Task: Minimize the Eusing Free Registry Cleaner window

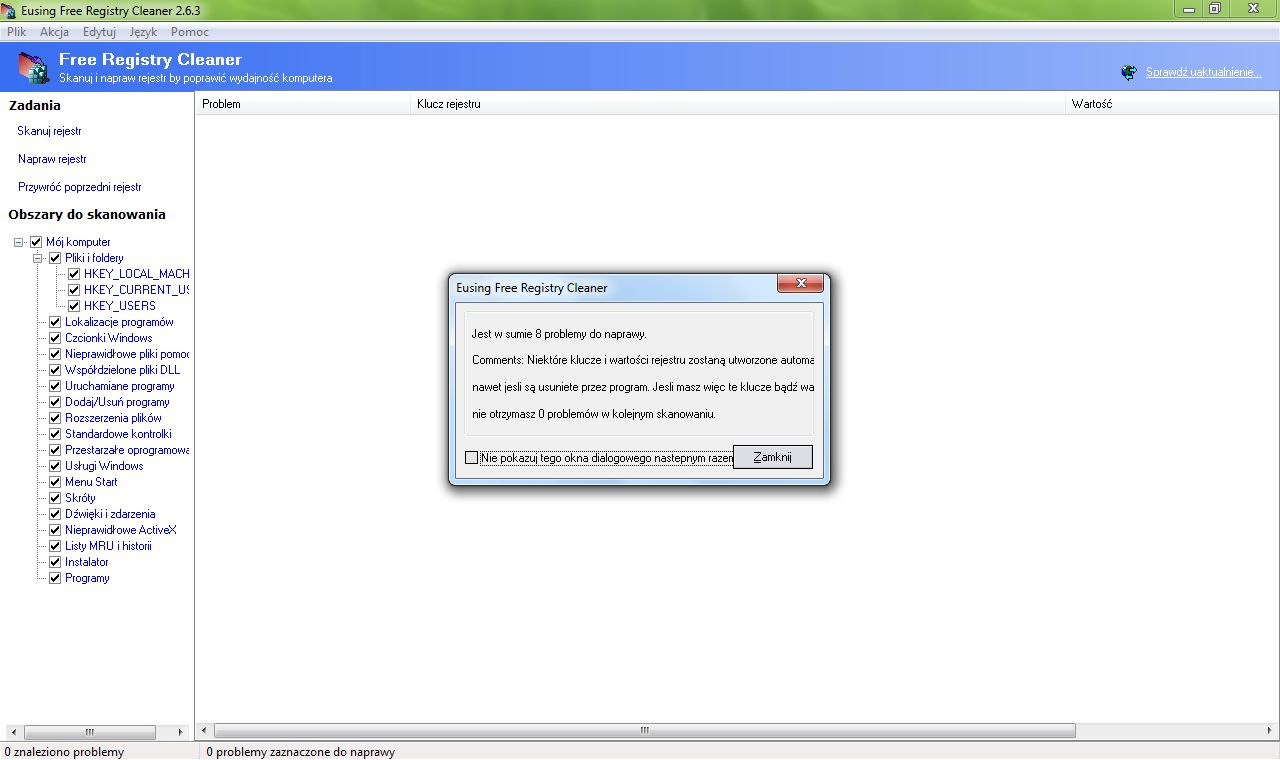Action: [1190, 8]
